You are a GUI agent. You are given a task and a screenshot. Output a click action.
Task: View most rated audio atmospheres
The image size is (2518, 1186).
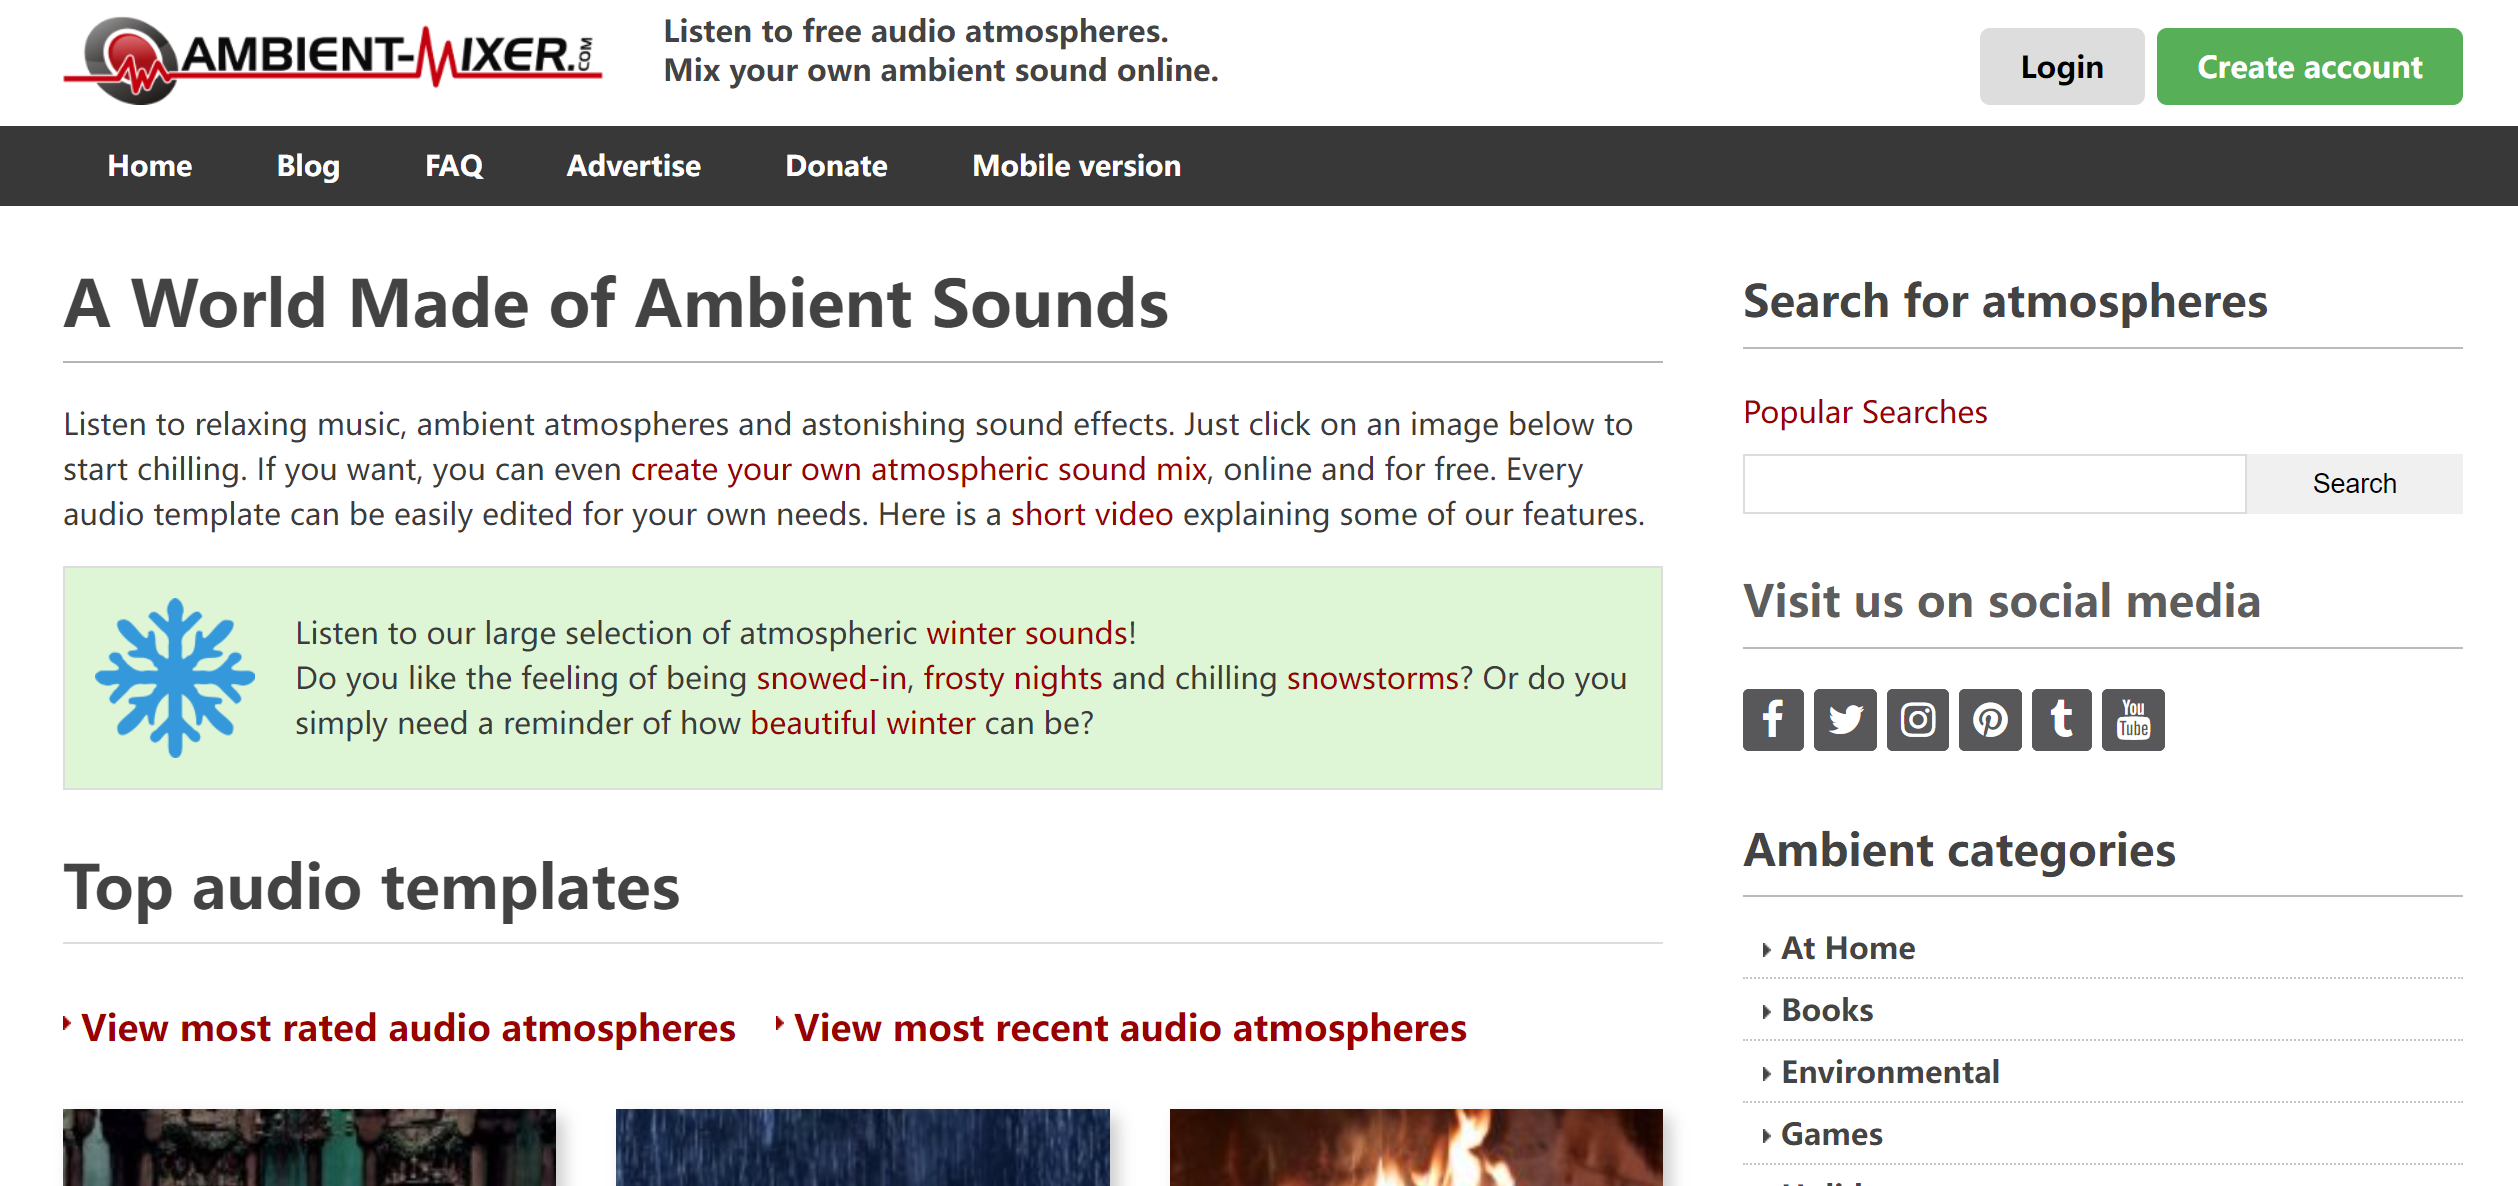coord(408,1027)
